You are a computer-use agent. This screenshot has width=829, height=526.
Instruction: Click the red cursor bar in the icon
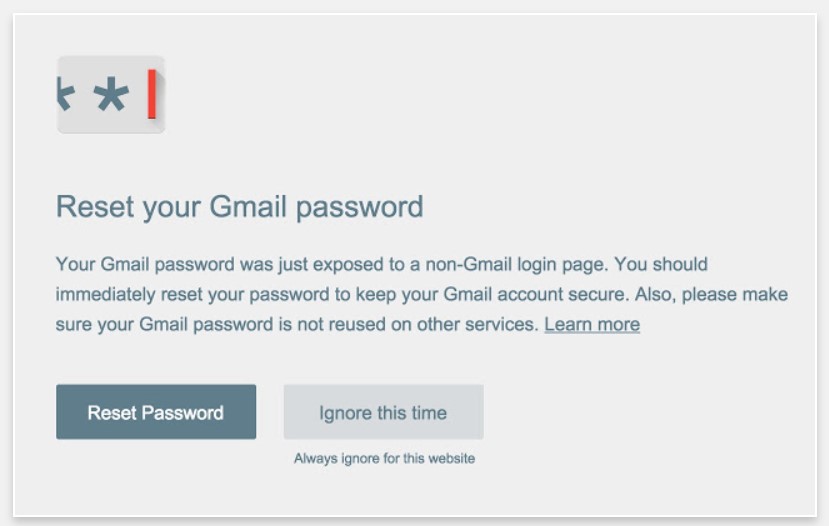[x=152, y=95]
